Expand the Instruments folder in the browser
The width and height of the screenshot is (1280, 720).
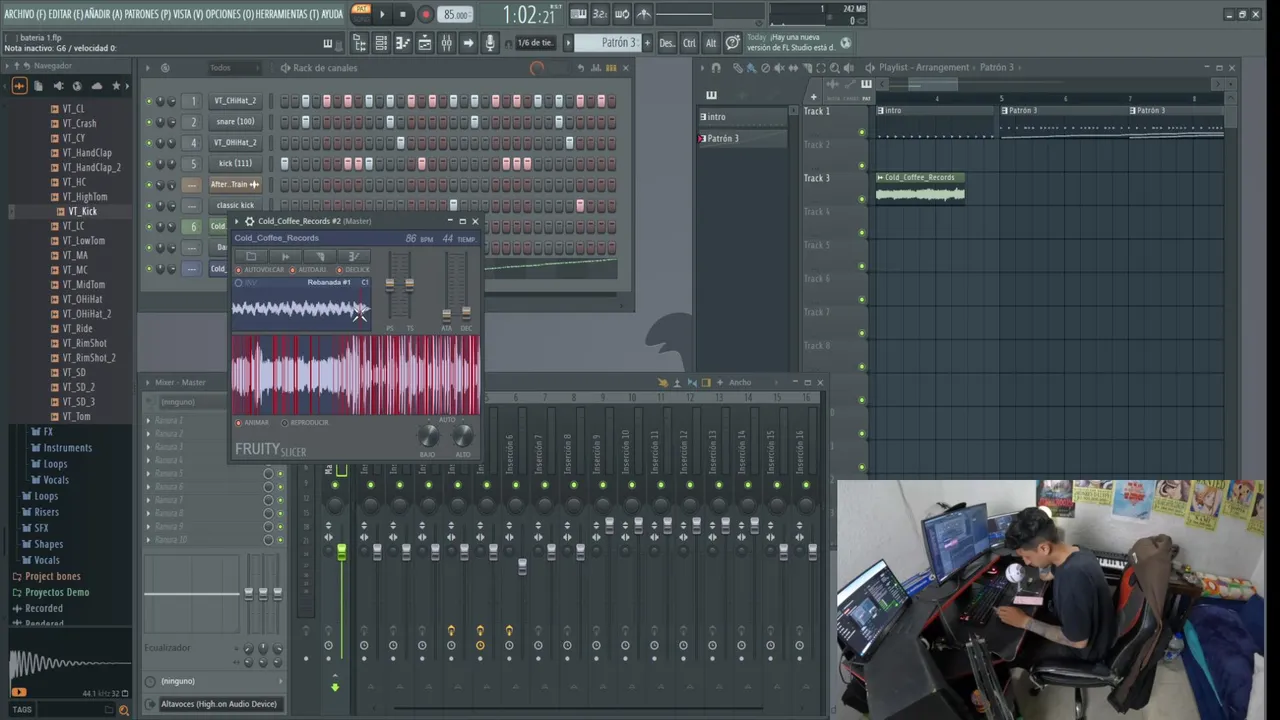pos(67,448)
